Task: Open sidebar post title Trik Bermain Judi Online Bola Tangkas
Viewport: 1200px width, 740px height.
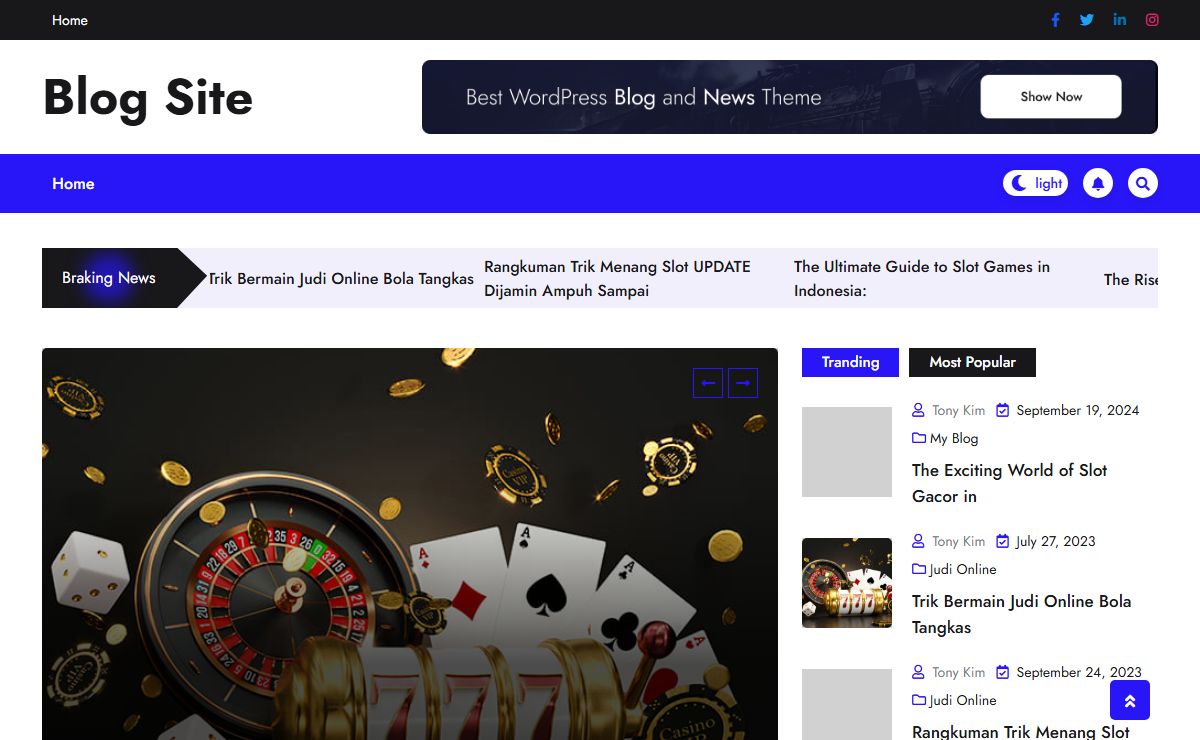Action: pyautogui.click(x=1021, y=614)
